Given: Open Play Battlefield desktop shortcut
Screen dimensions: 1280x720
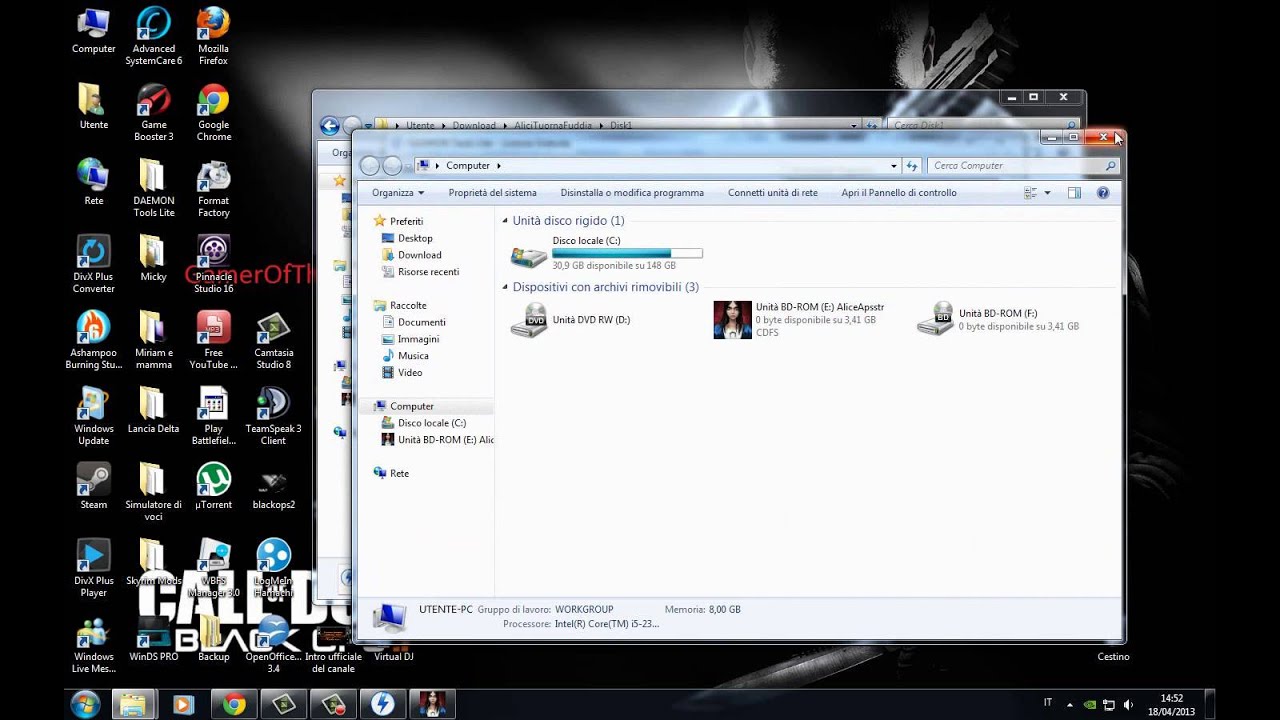Looking at the screenshot, I should [x=213, y=416].
